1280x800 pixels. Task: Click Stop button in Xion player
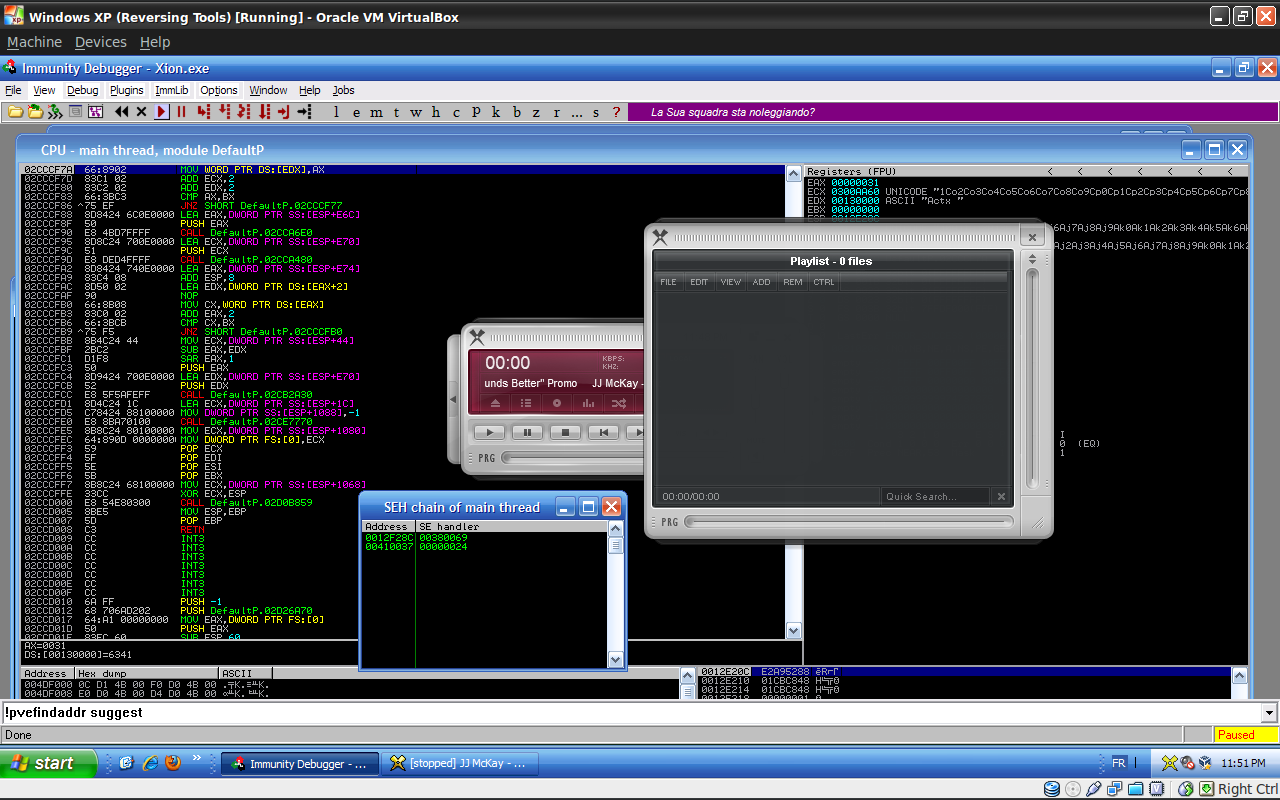tap(565, 432)
